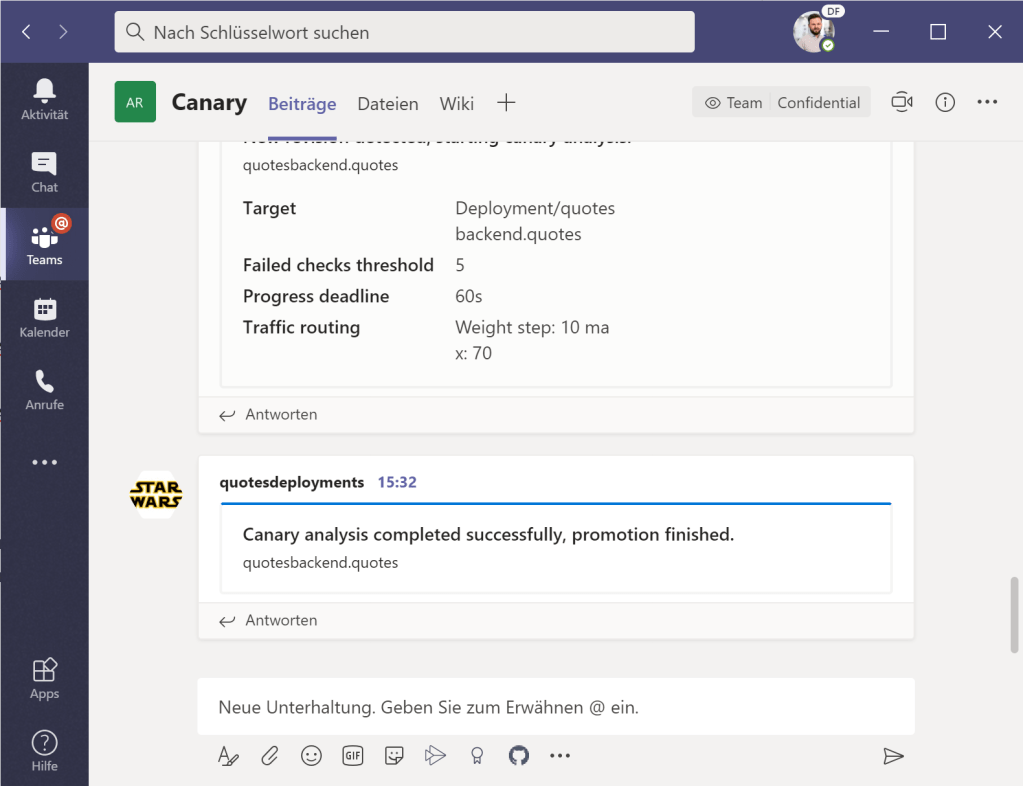Start a video meeting with camera icon
The image size is (1023, 786).
pos(902,102)
